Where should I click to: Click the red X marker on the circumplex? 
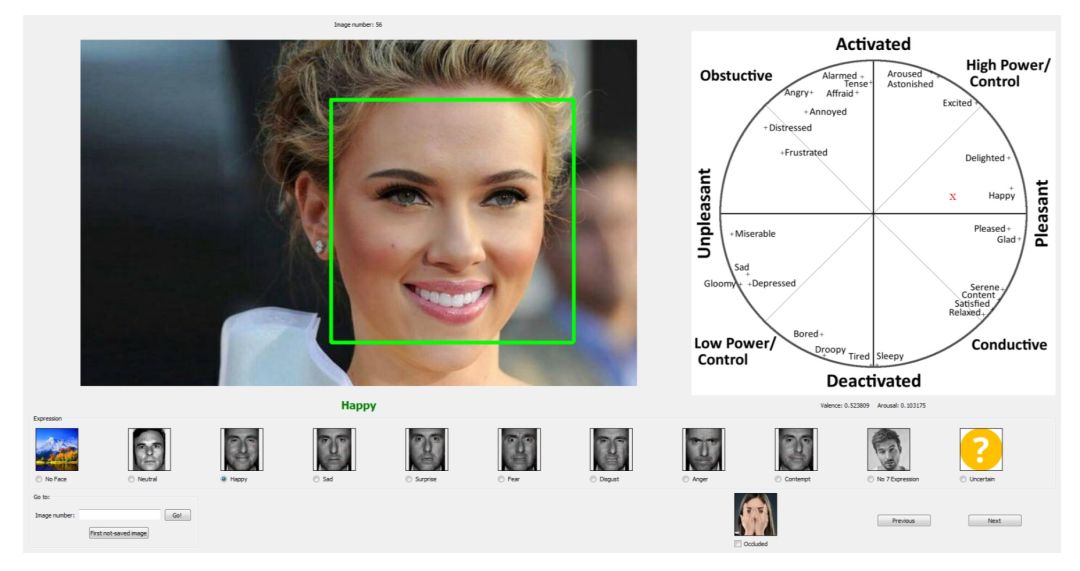point(953,197)
